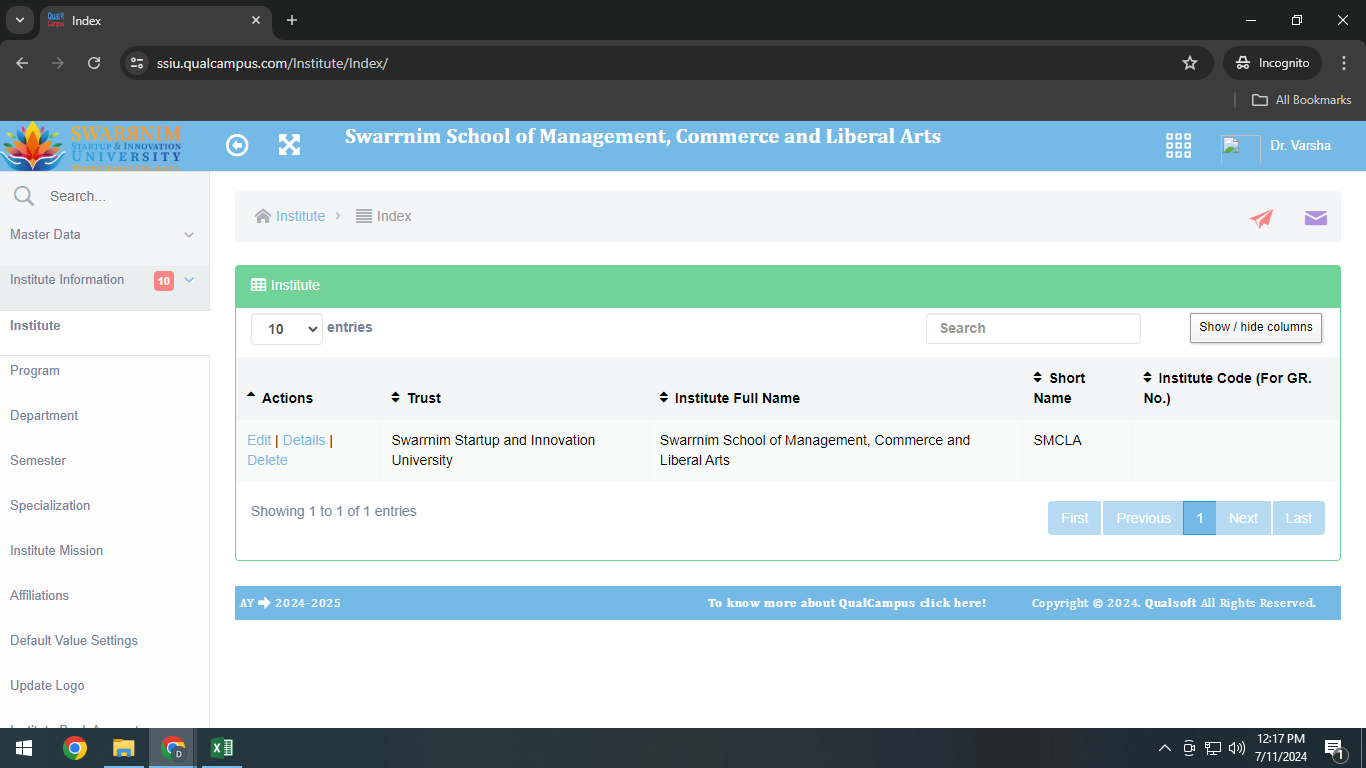The width and height of the screenshot is (1366, 768).
Task: Open Department in the sidebar
Action: [x=44, y=415]
